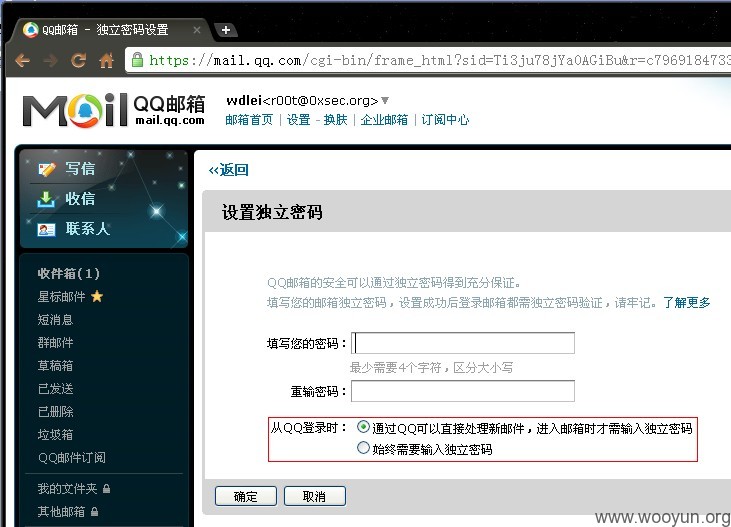Click the browser back arrow

pos(22,60)
